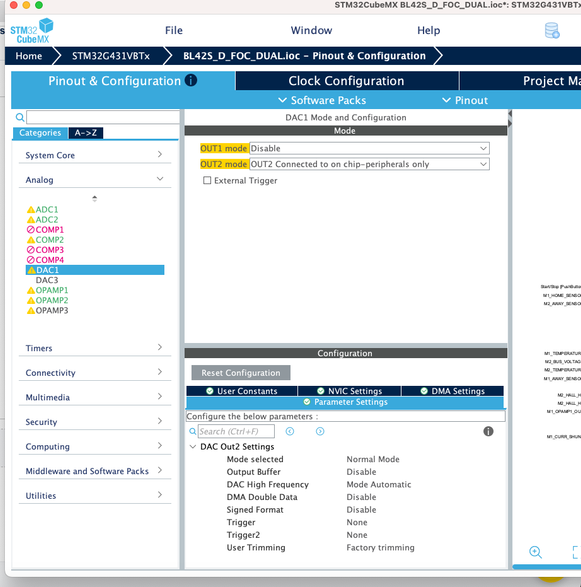Collapse the Analog category

[95, 180]
